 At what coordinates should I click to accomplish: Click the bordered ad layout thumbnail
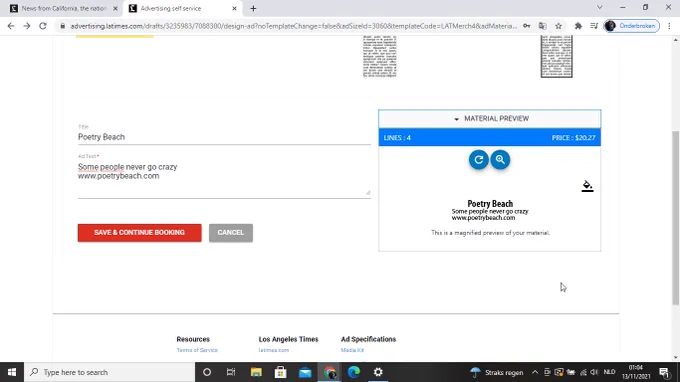click(556, 57)
